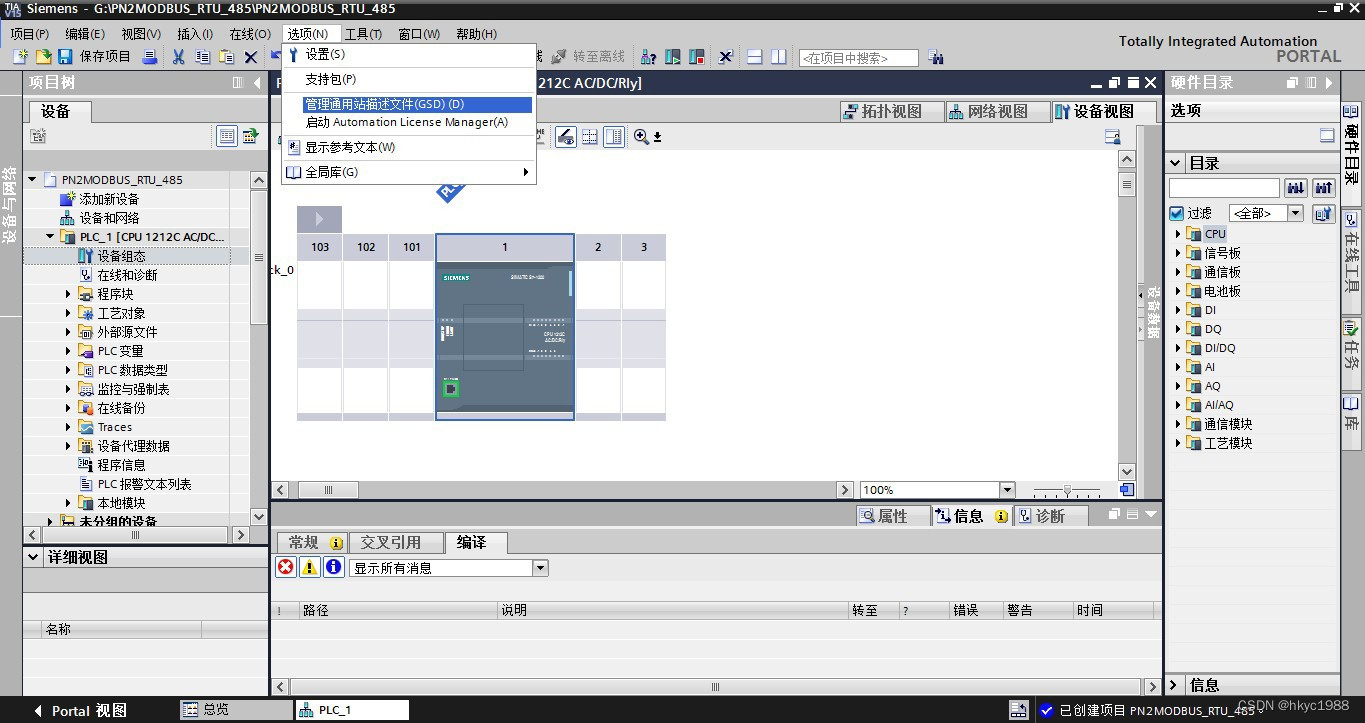Select 设备组态 in project tree
The height and width of the screenshot is (723, 1365).
(121, 256)
